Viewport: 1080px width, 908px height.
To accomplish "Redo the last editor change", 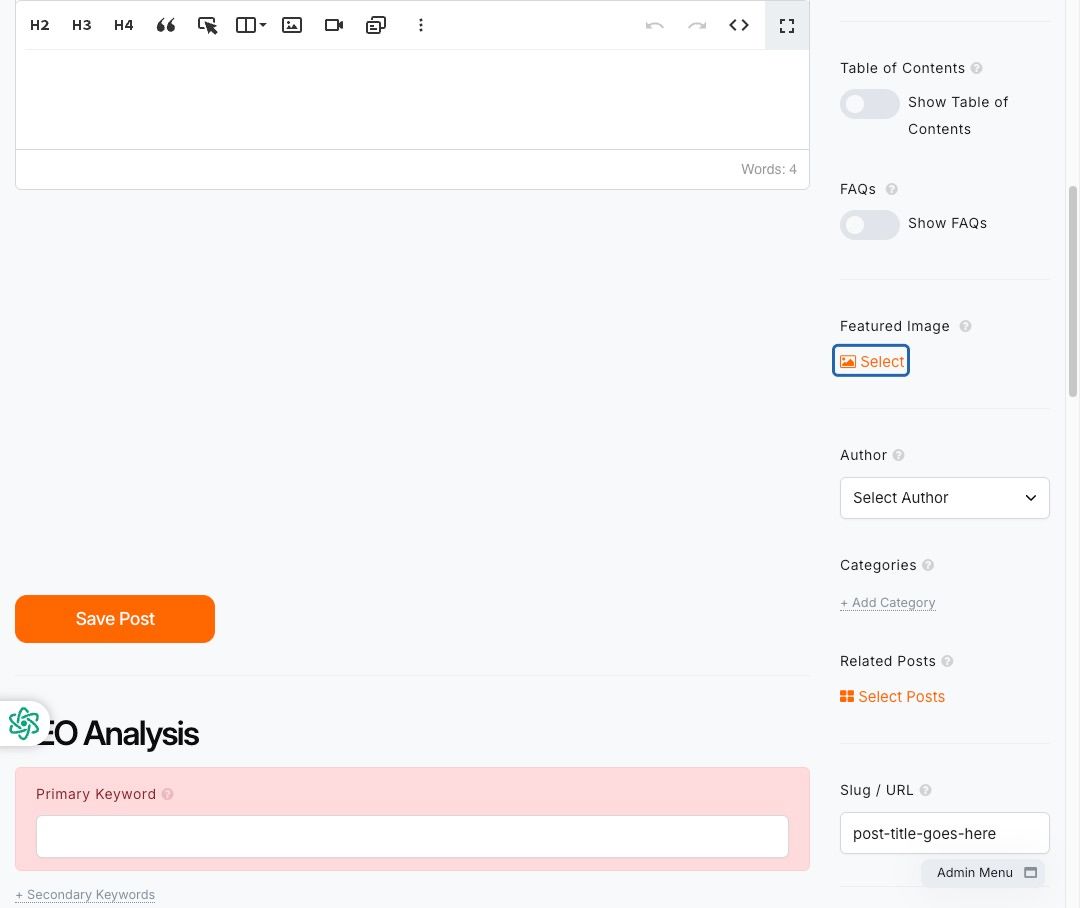I will 697,25.
